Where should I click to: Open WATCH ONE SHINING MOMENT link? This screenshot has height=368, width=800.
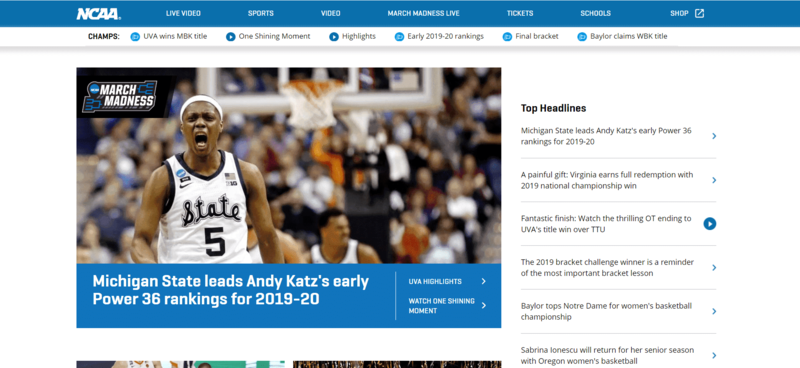click(442, 306)
